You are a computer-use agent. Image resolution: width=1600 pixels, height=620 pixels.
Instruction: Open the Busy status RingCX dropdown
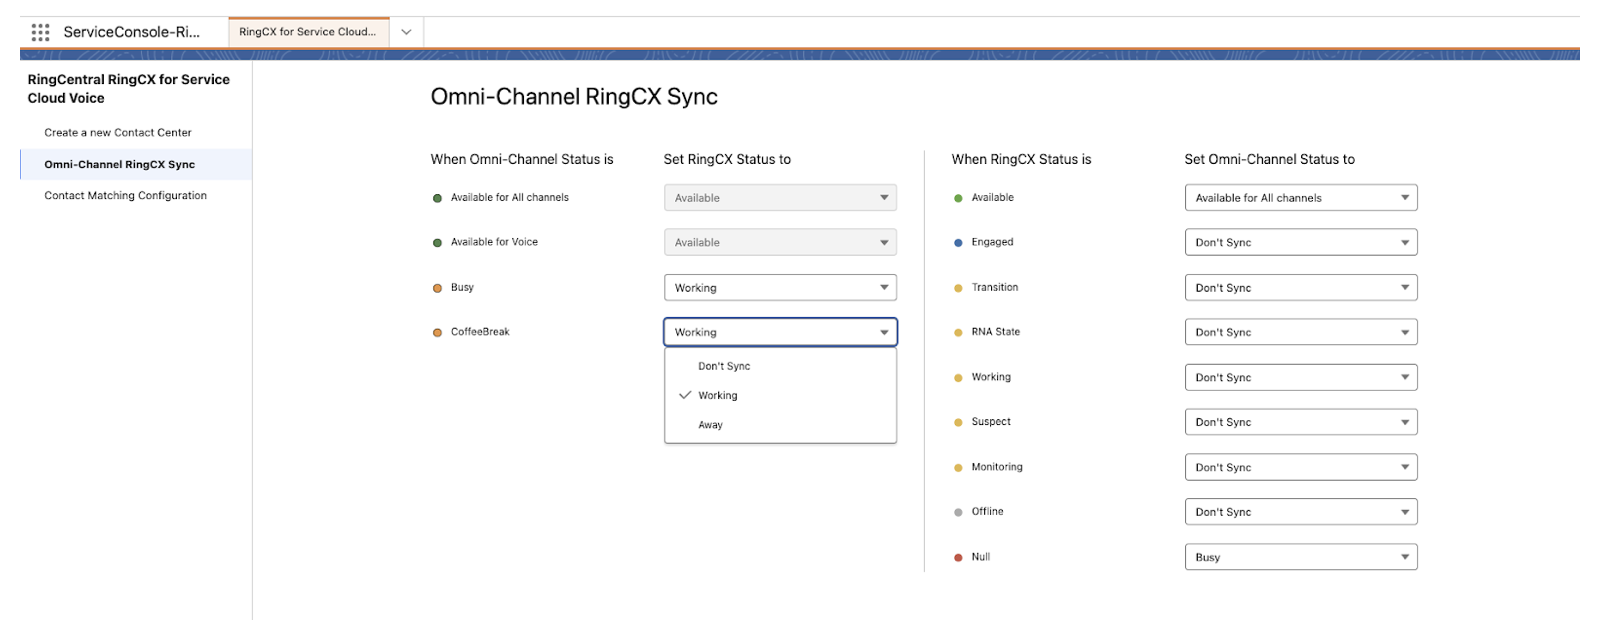(780, 288)
